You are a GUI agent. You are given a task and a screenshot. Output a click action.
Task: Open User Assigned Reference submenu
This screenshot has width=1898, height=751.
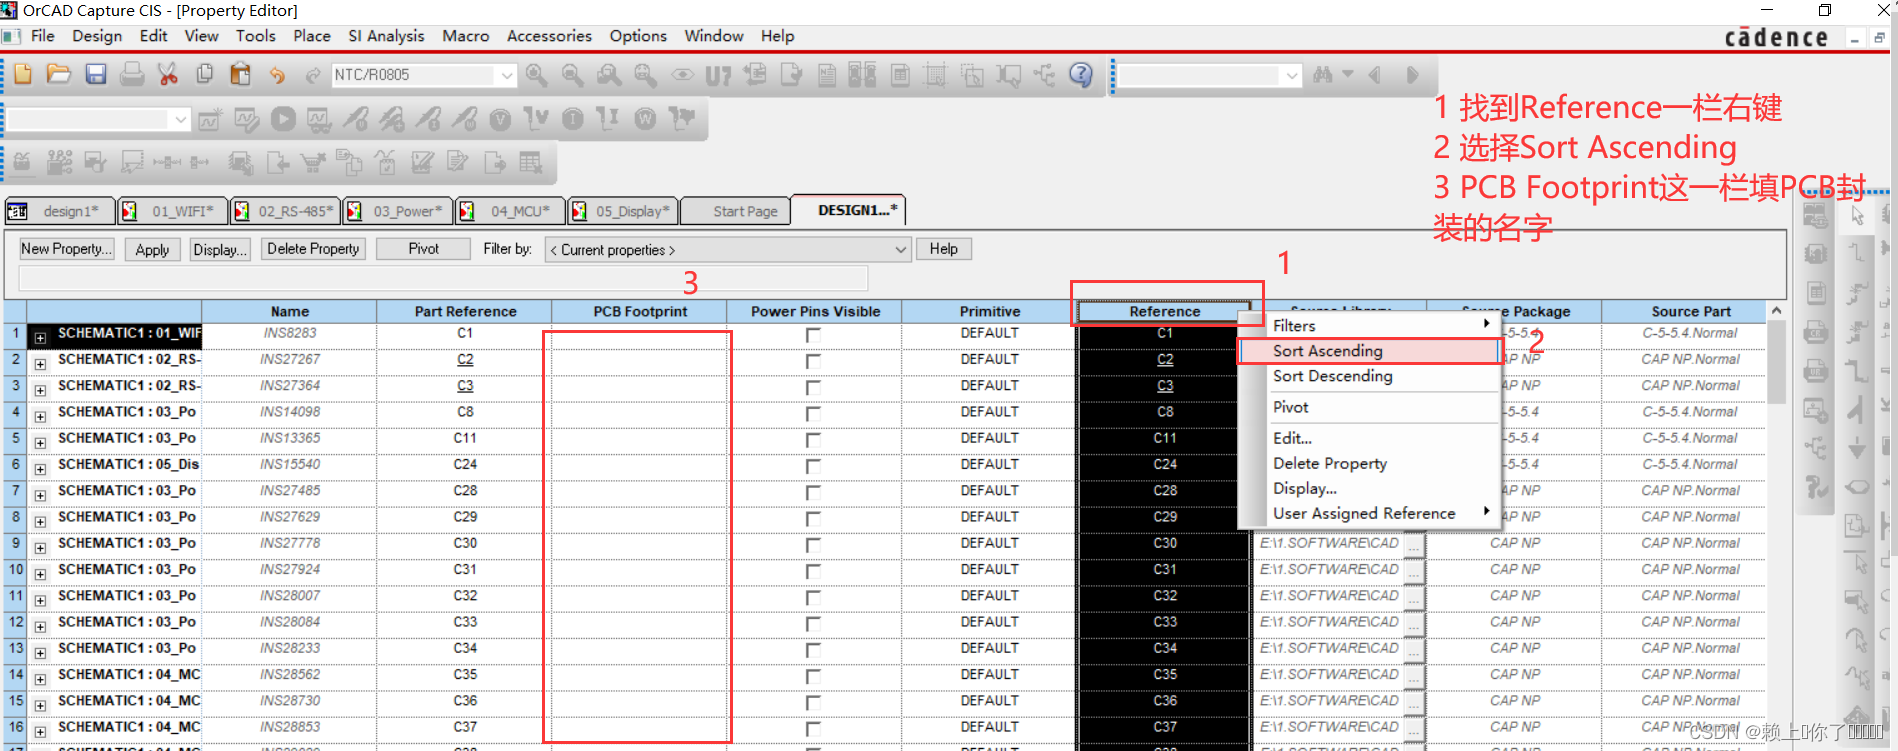[x=1370, y=513]
